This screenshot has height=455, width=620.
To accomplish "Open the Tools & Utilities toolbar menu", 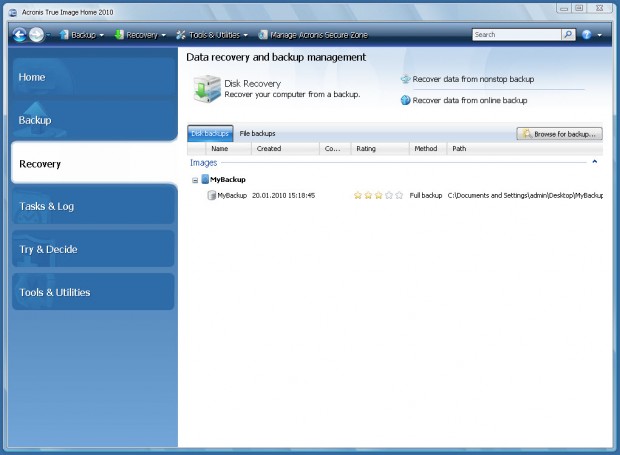I will pyautogui.click(x=212, y=35).
